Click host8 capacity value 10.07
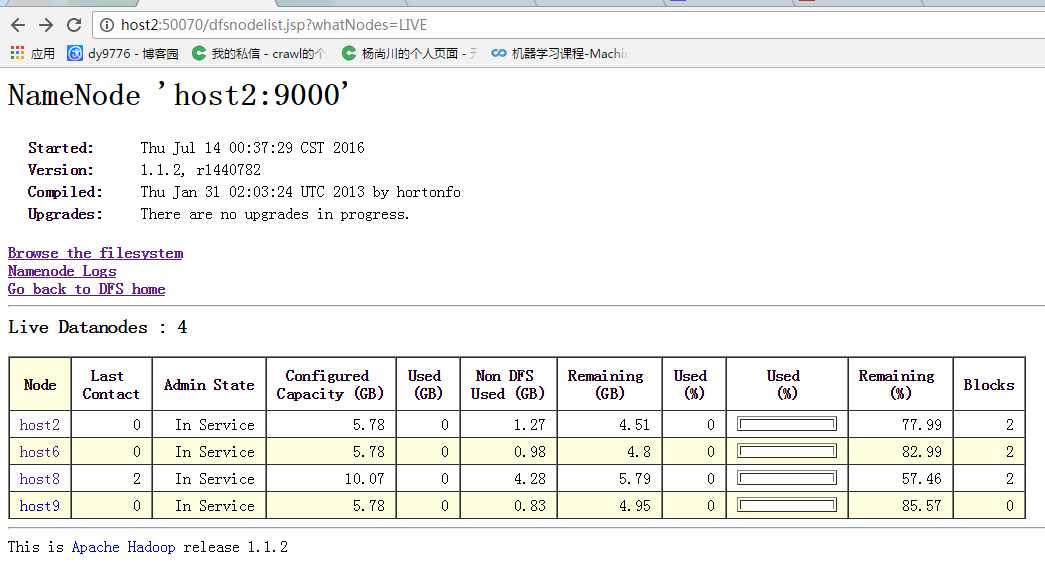 [x=365, y=479]
